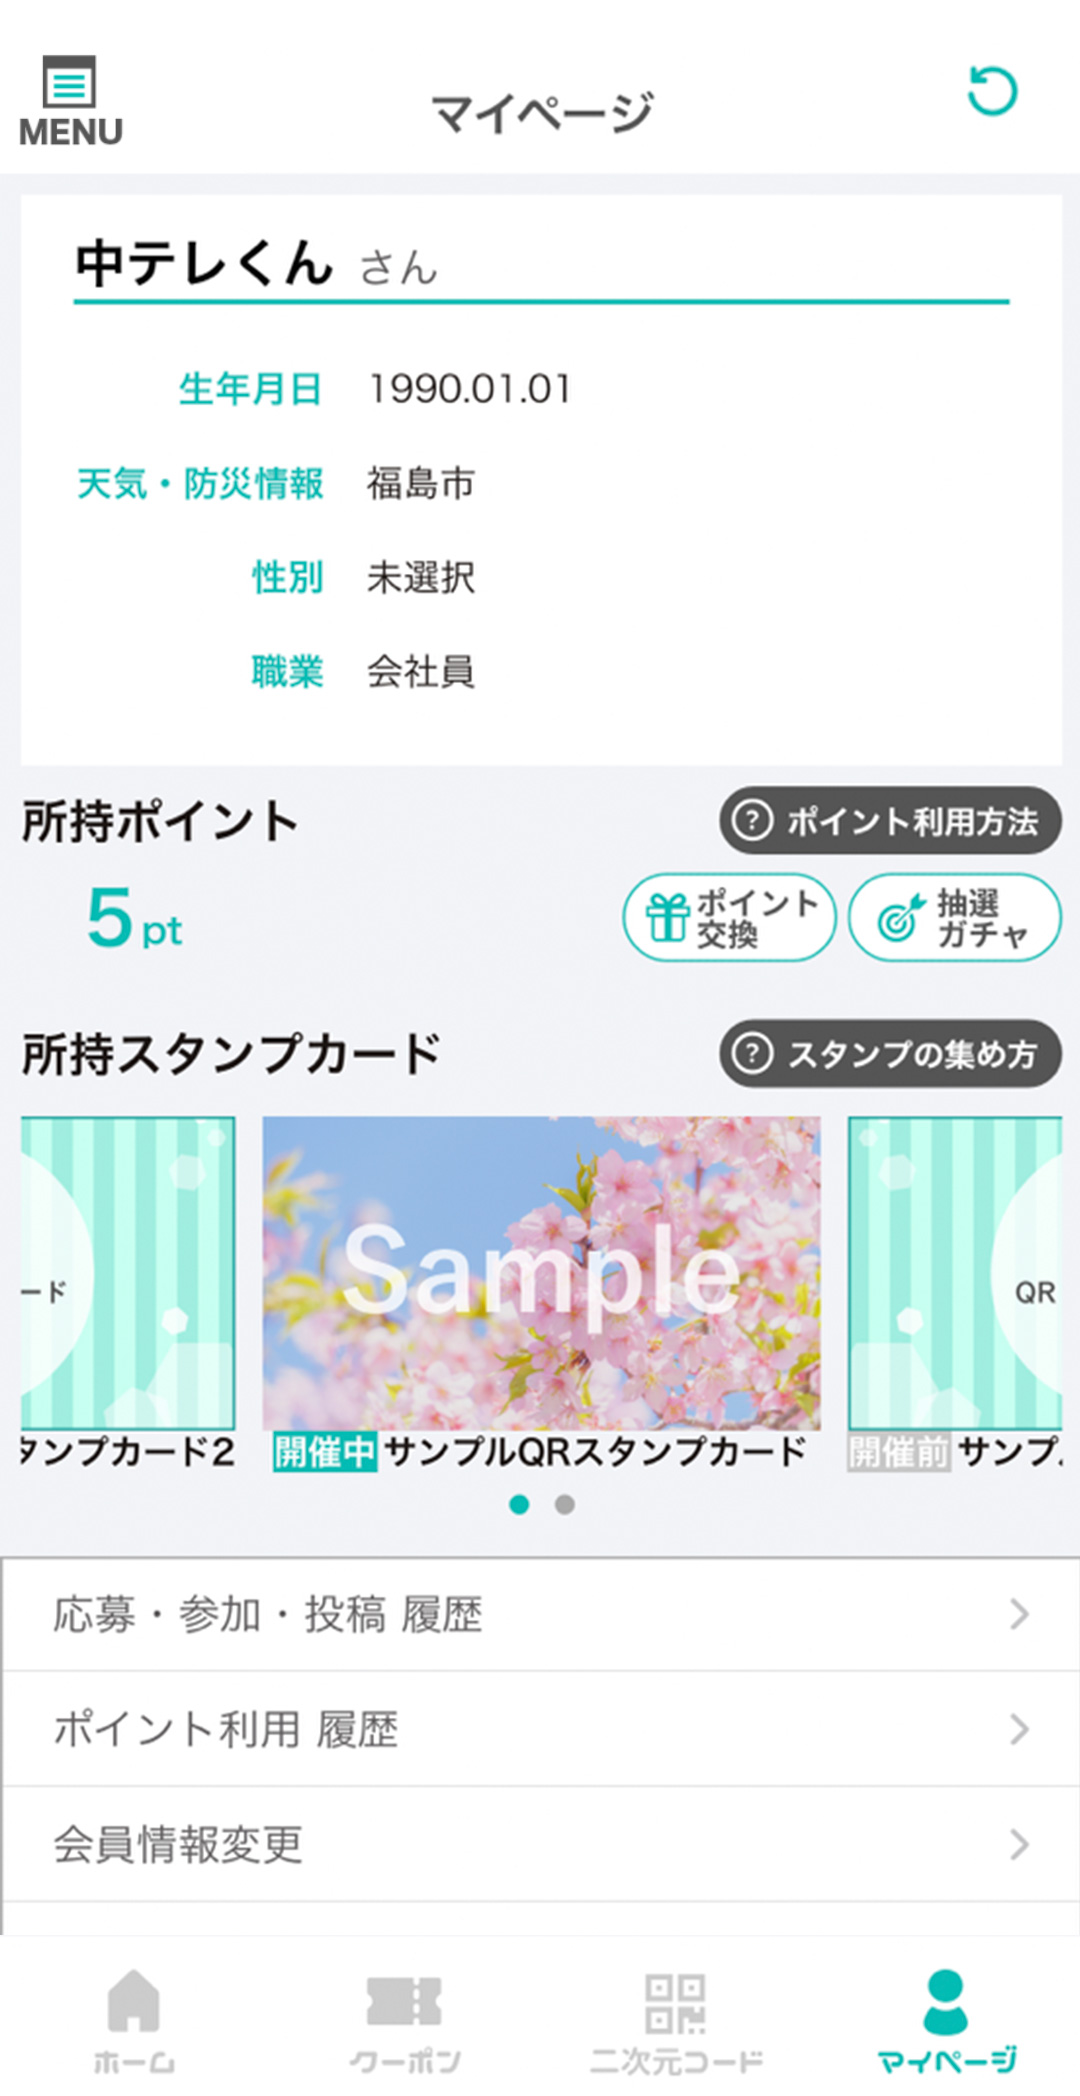The width and height of the screenshot is (1080, 2096).
Task: Select the first carousel page dot
Action: 519,1504
